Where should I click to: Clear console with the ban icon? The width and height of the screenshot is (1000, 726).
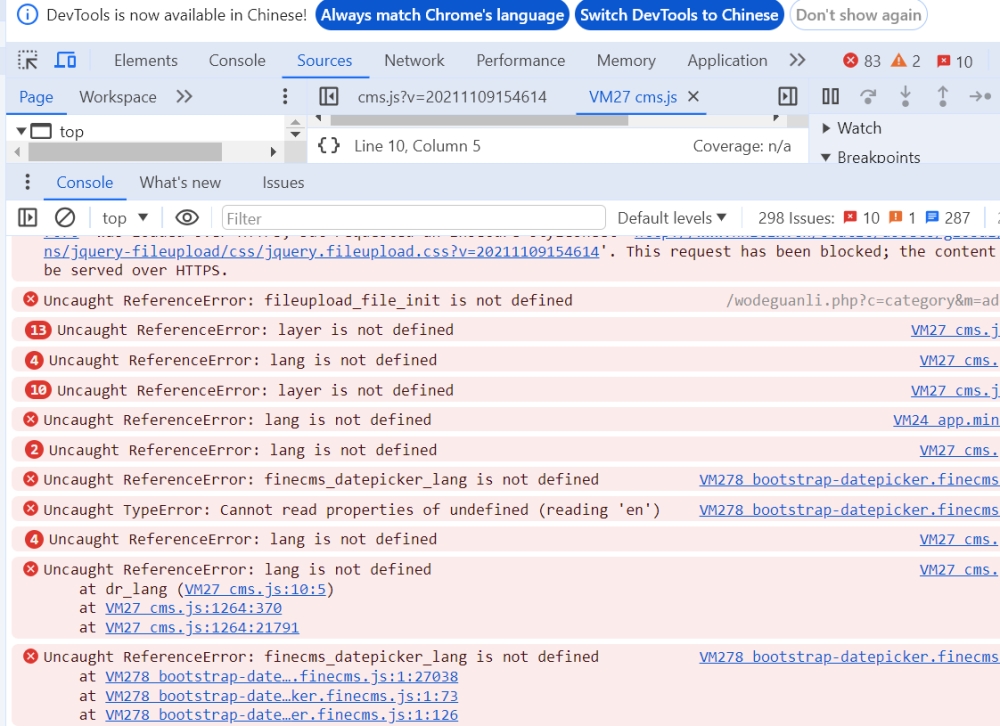65,218
